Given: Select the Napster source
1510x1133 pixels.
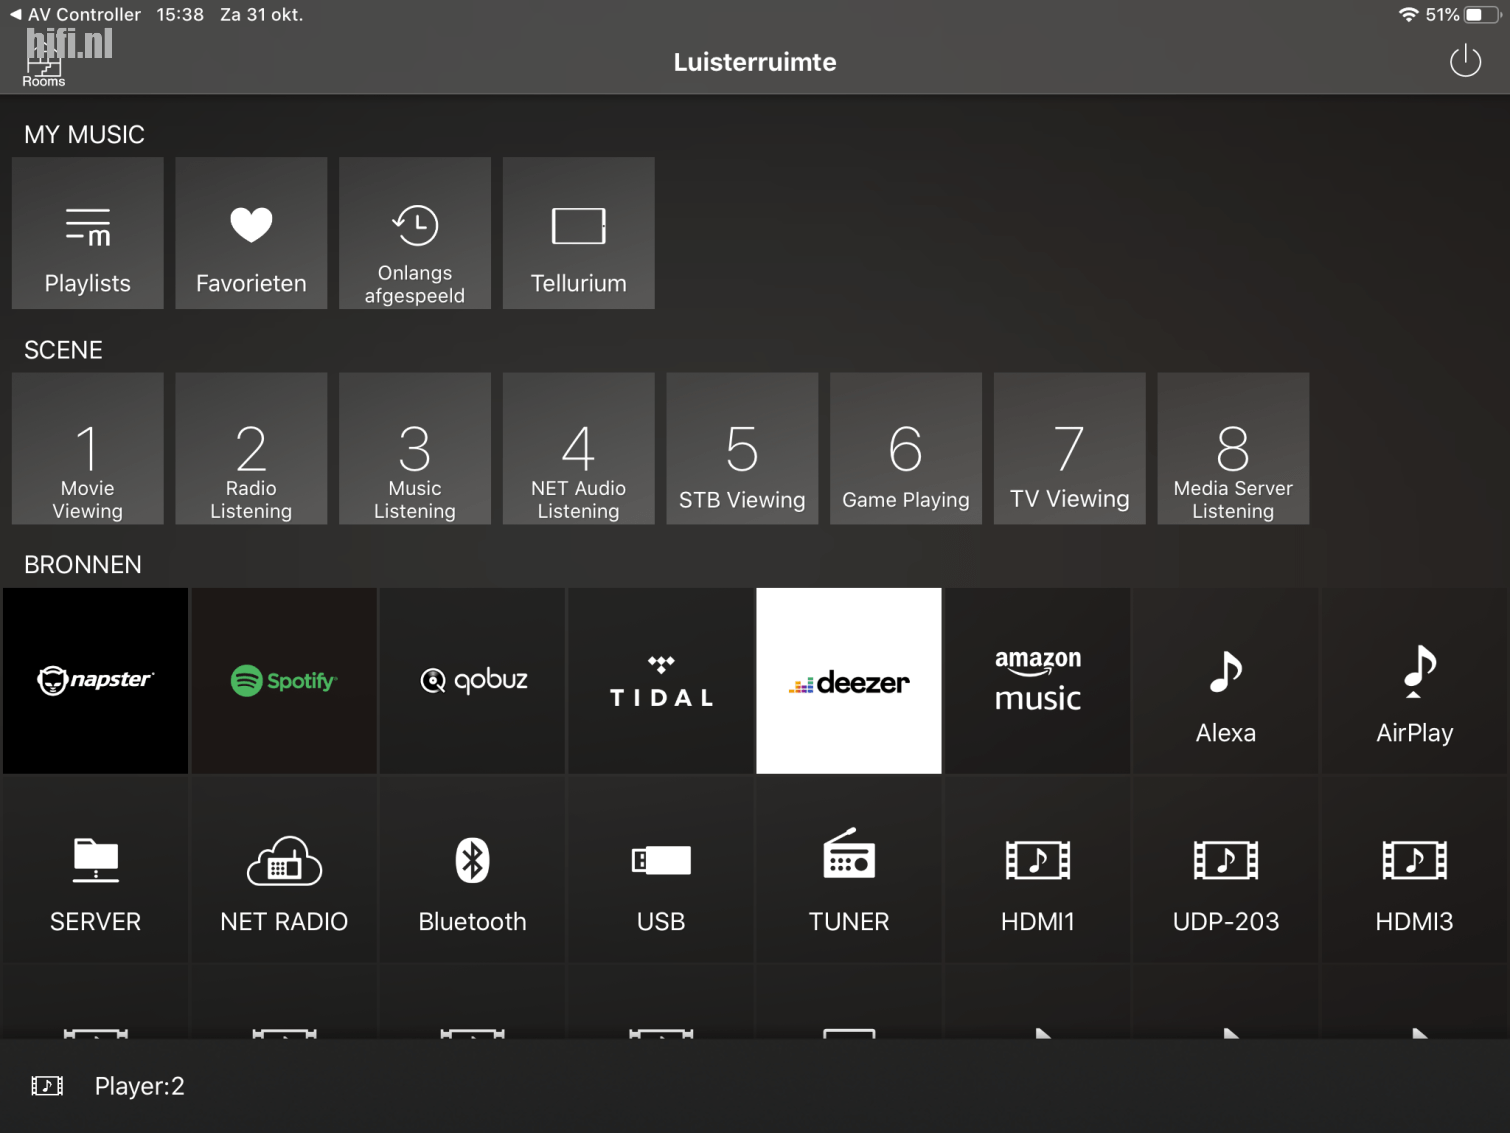Looking at the screenshot, I should click(x=95, y=681).
